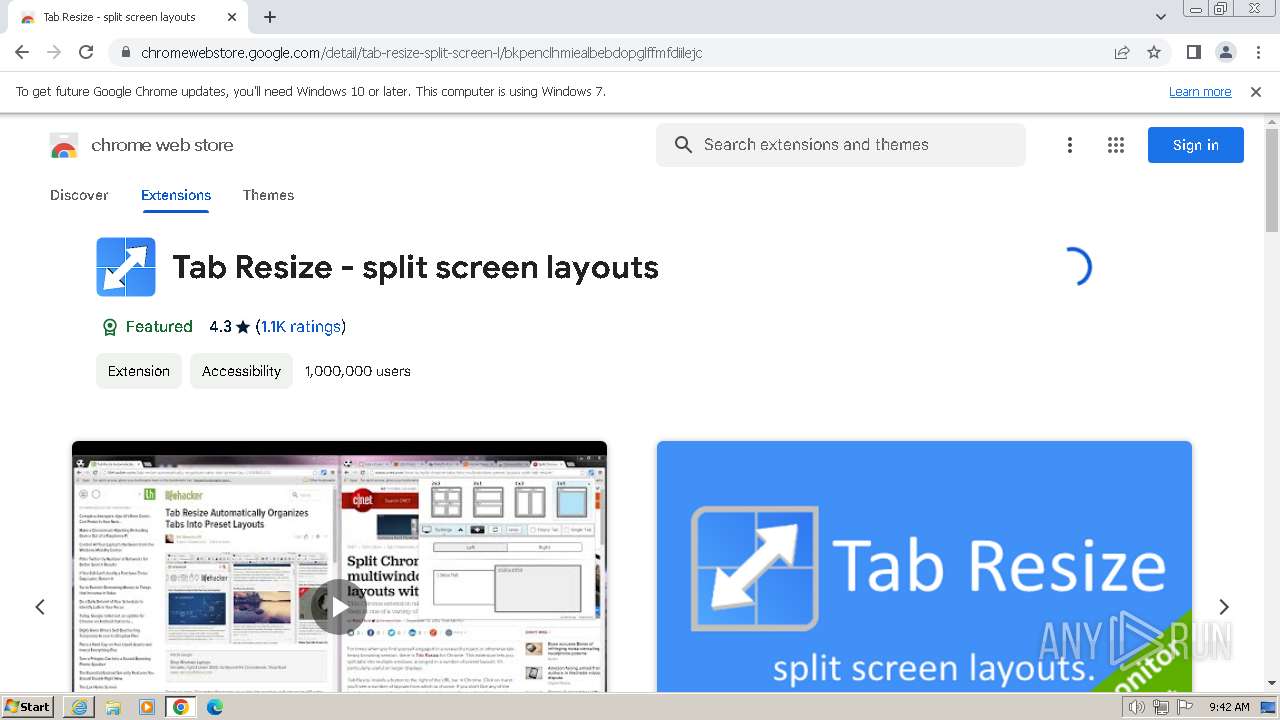
Task: Open the 1.1K ratings link
Action: (301, 326)
